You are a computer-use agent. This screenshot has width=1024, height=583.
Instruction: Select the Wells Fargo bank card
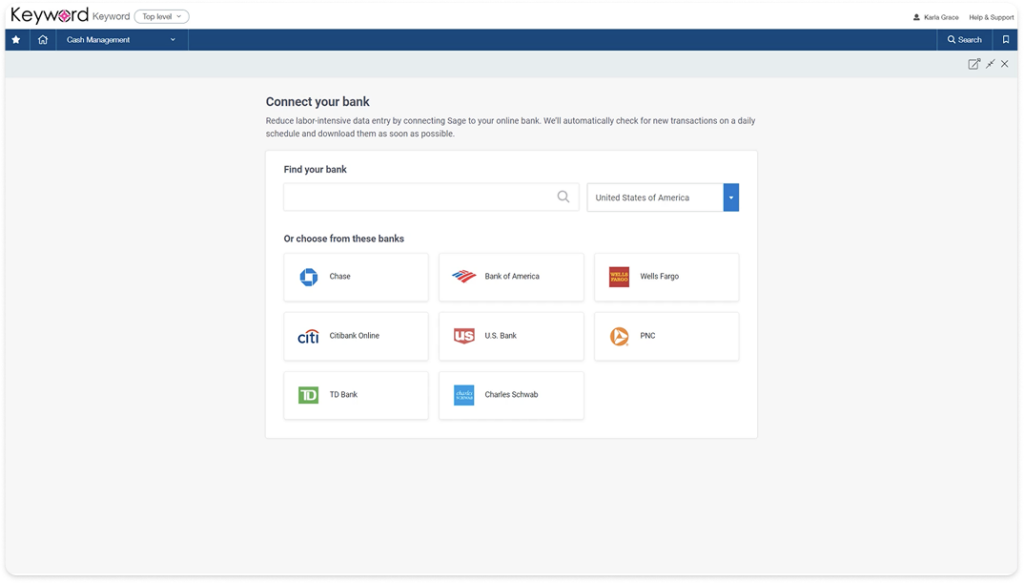[x=667, y=277]
